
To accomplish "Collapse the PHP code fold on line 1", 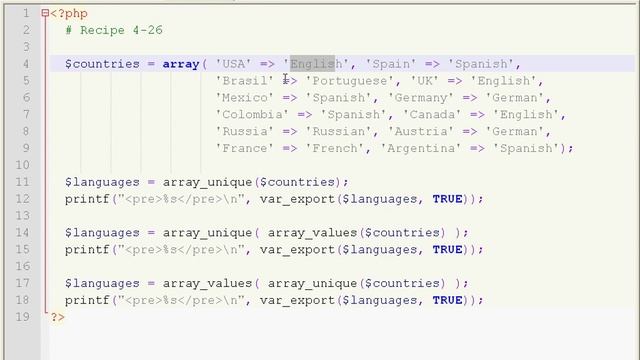I will pyautogui.click(x=45, y=13).
